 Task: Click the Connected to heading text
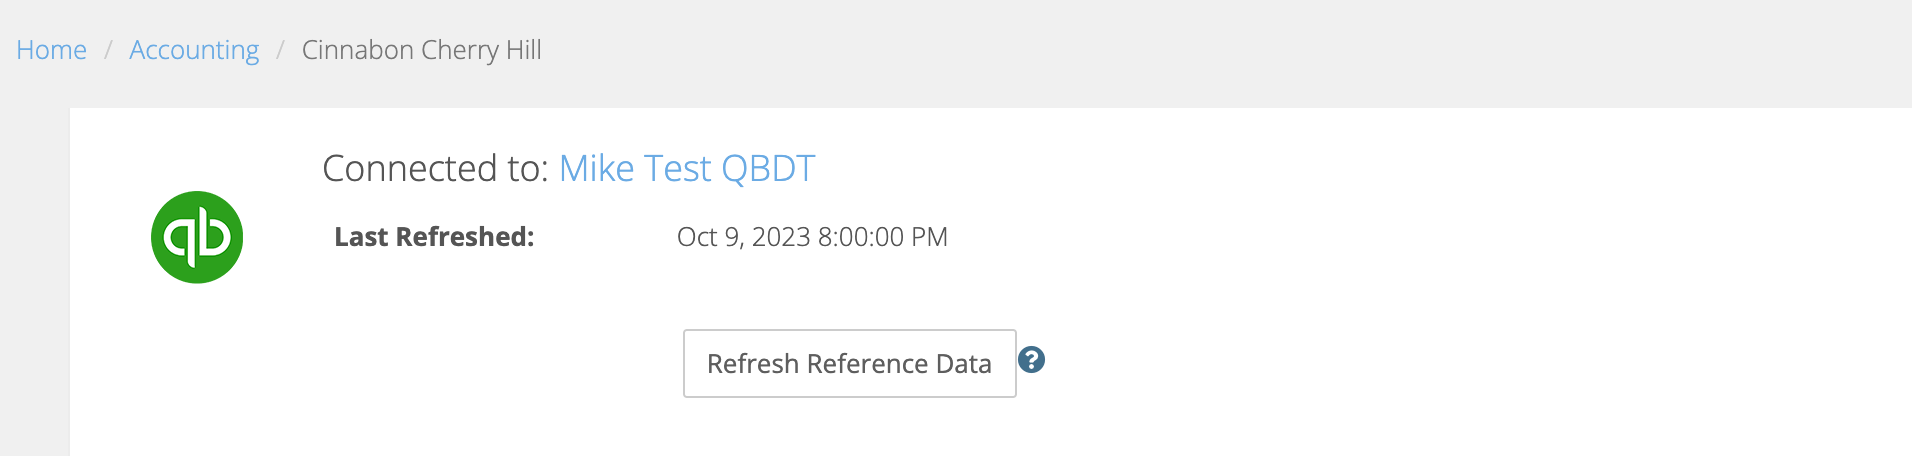point(435,168)
